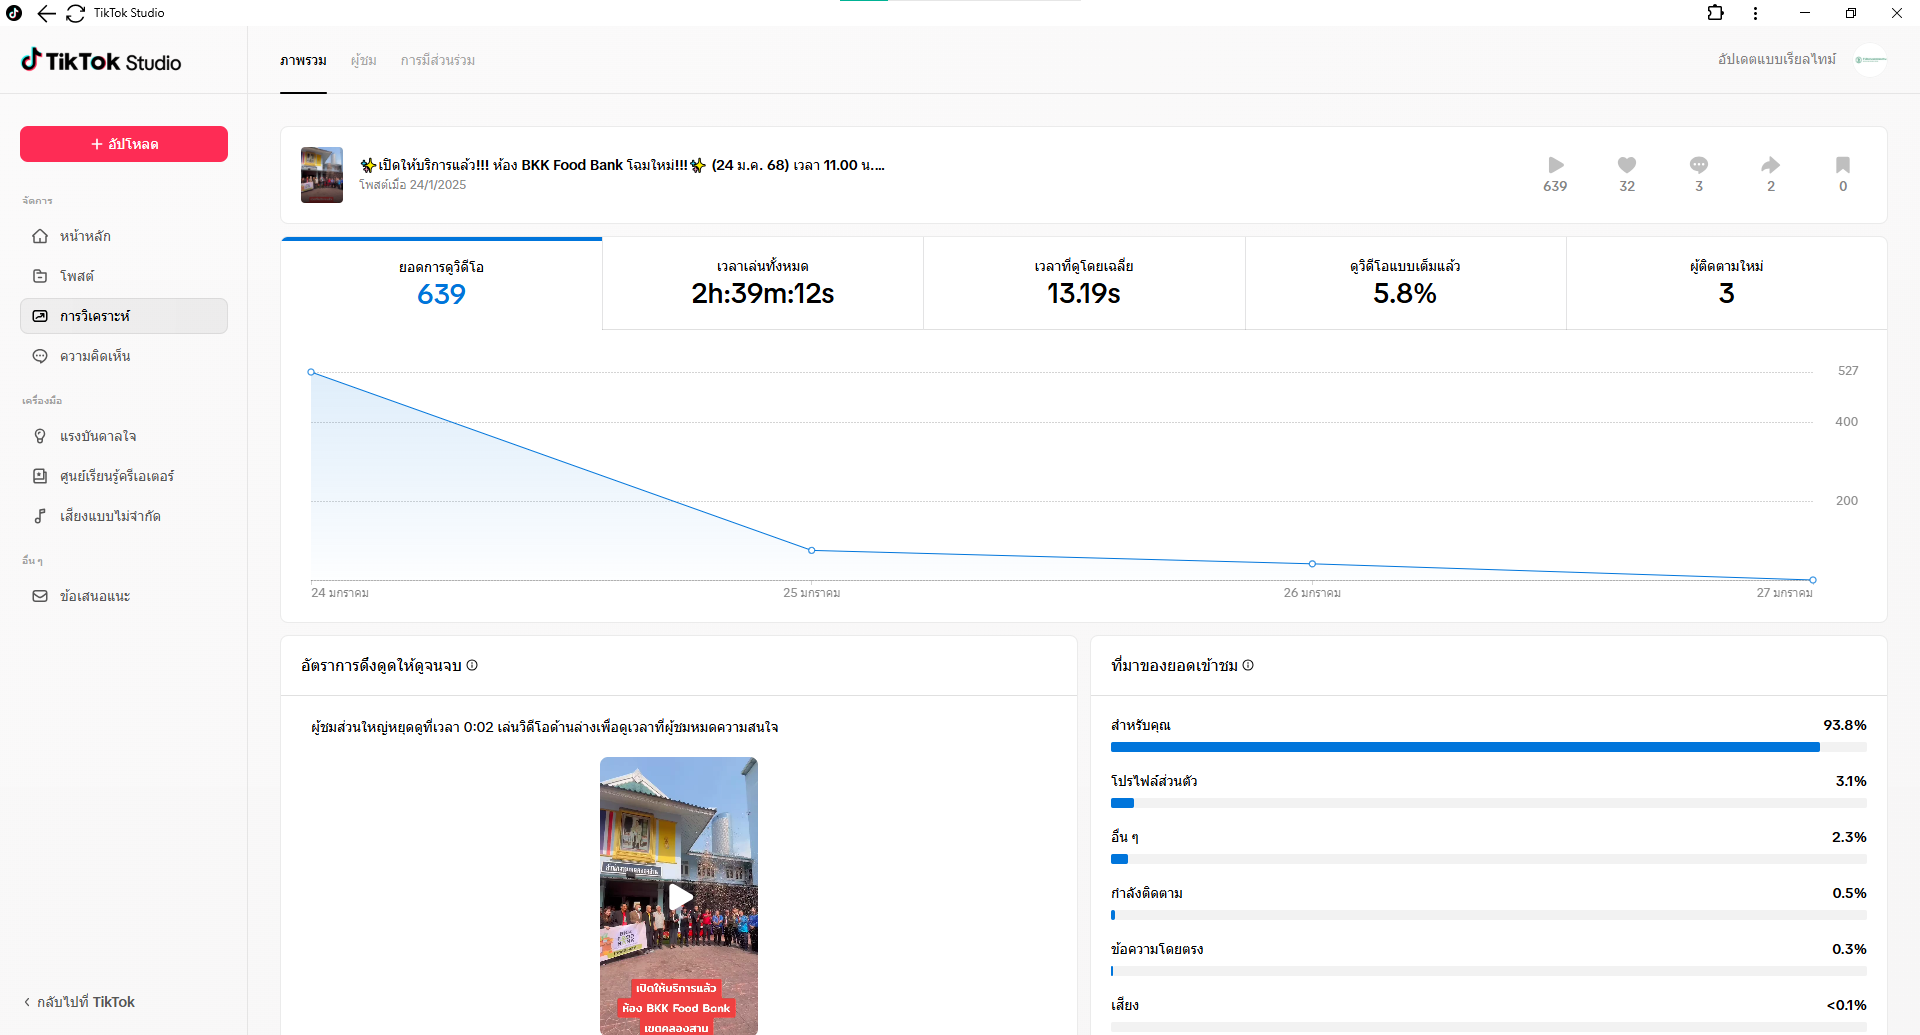Play the retention video preview
The height and width of the screenshot is (1035, 1920).
point(680,897)
